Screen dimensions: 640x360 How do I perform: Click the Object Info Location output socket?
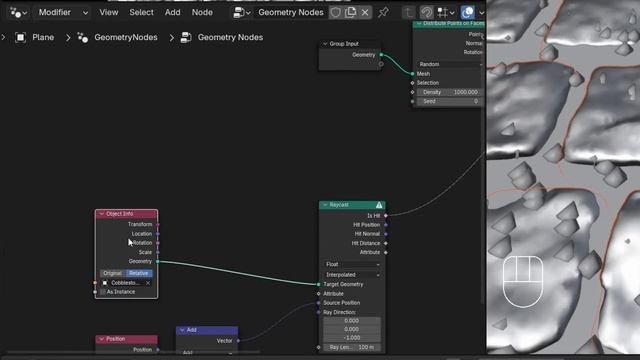[158, 234]
